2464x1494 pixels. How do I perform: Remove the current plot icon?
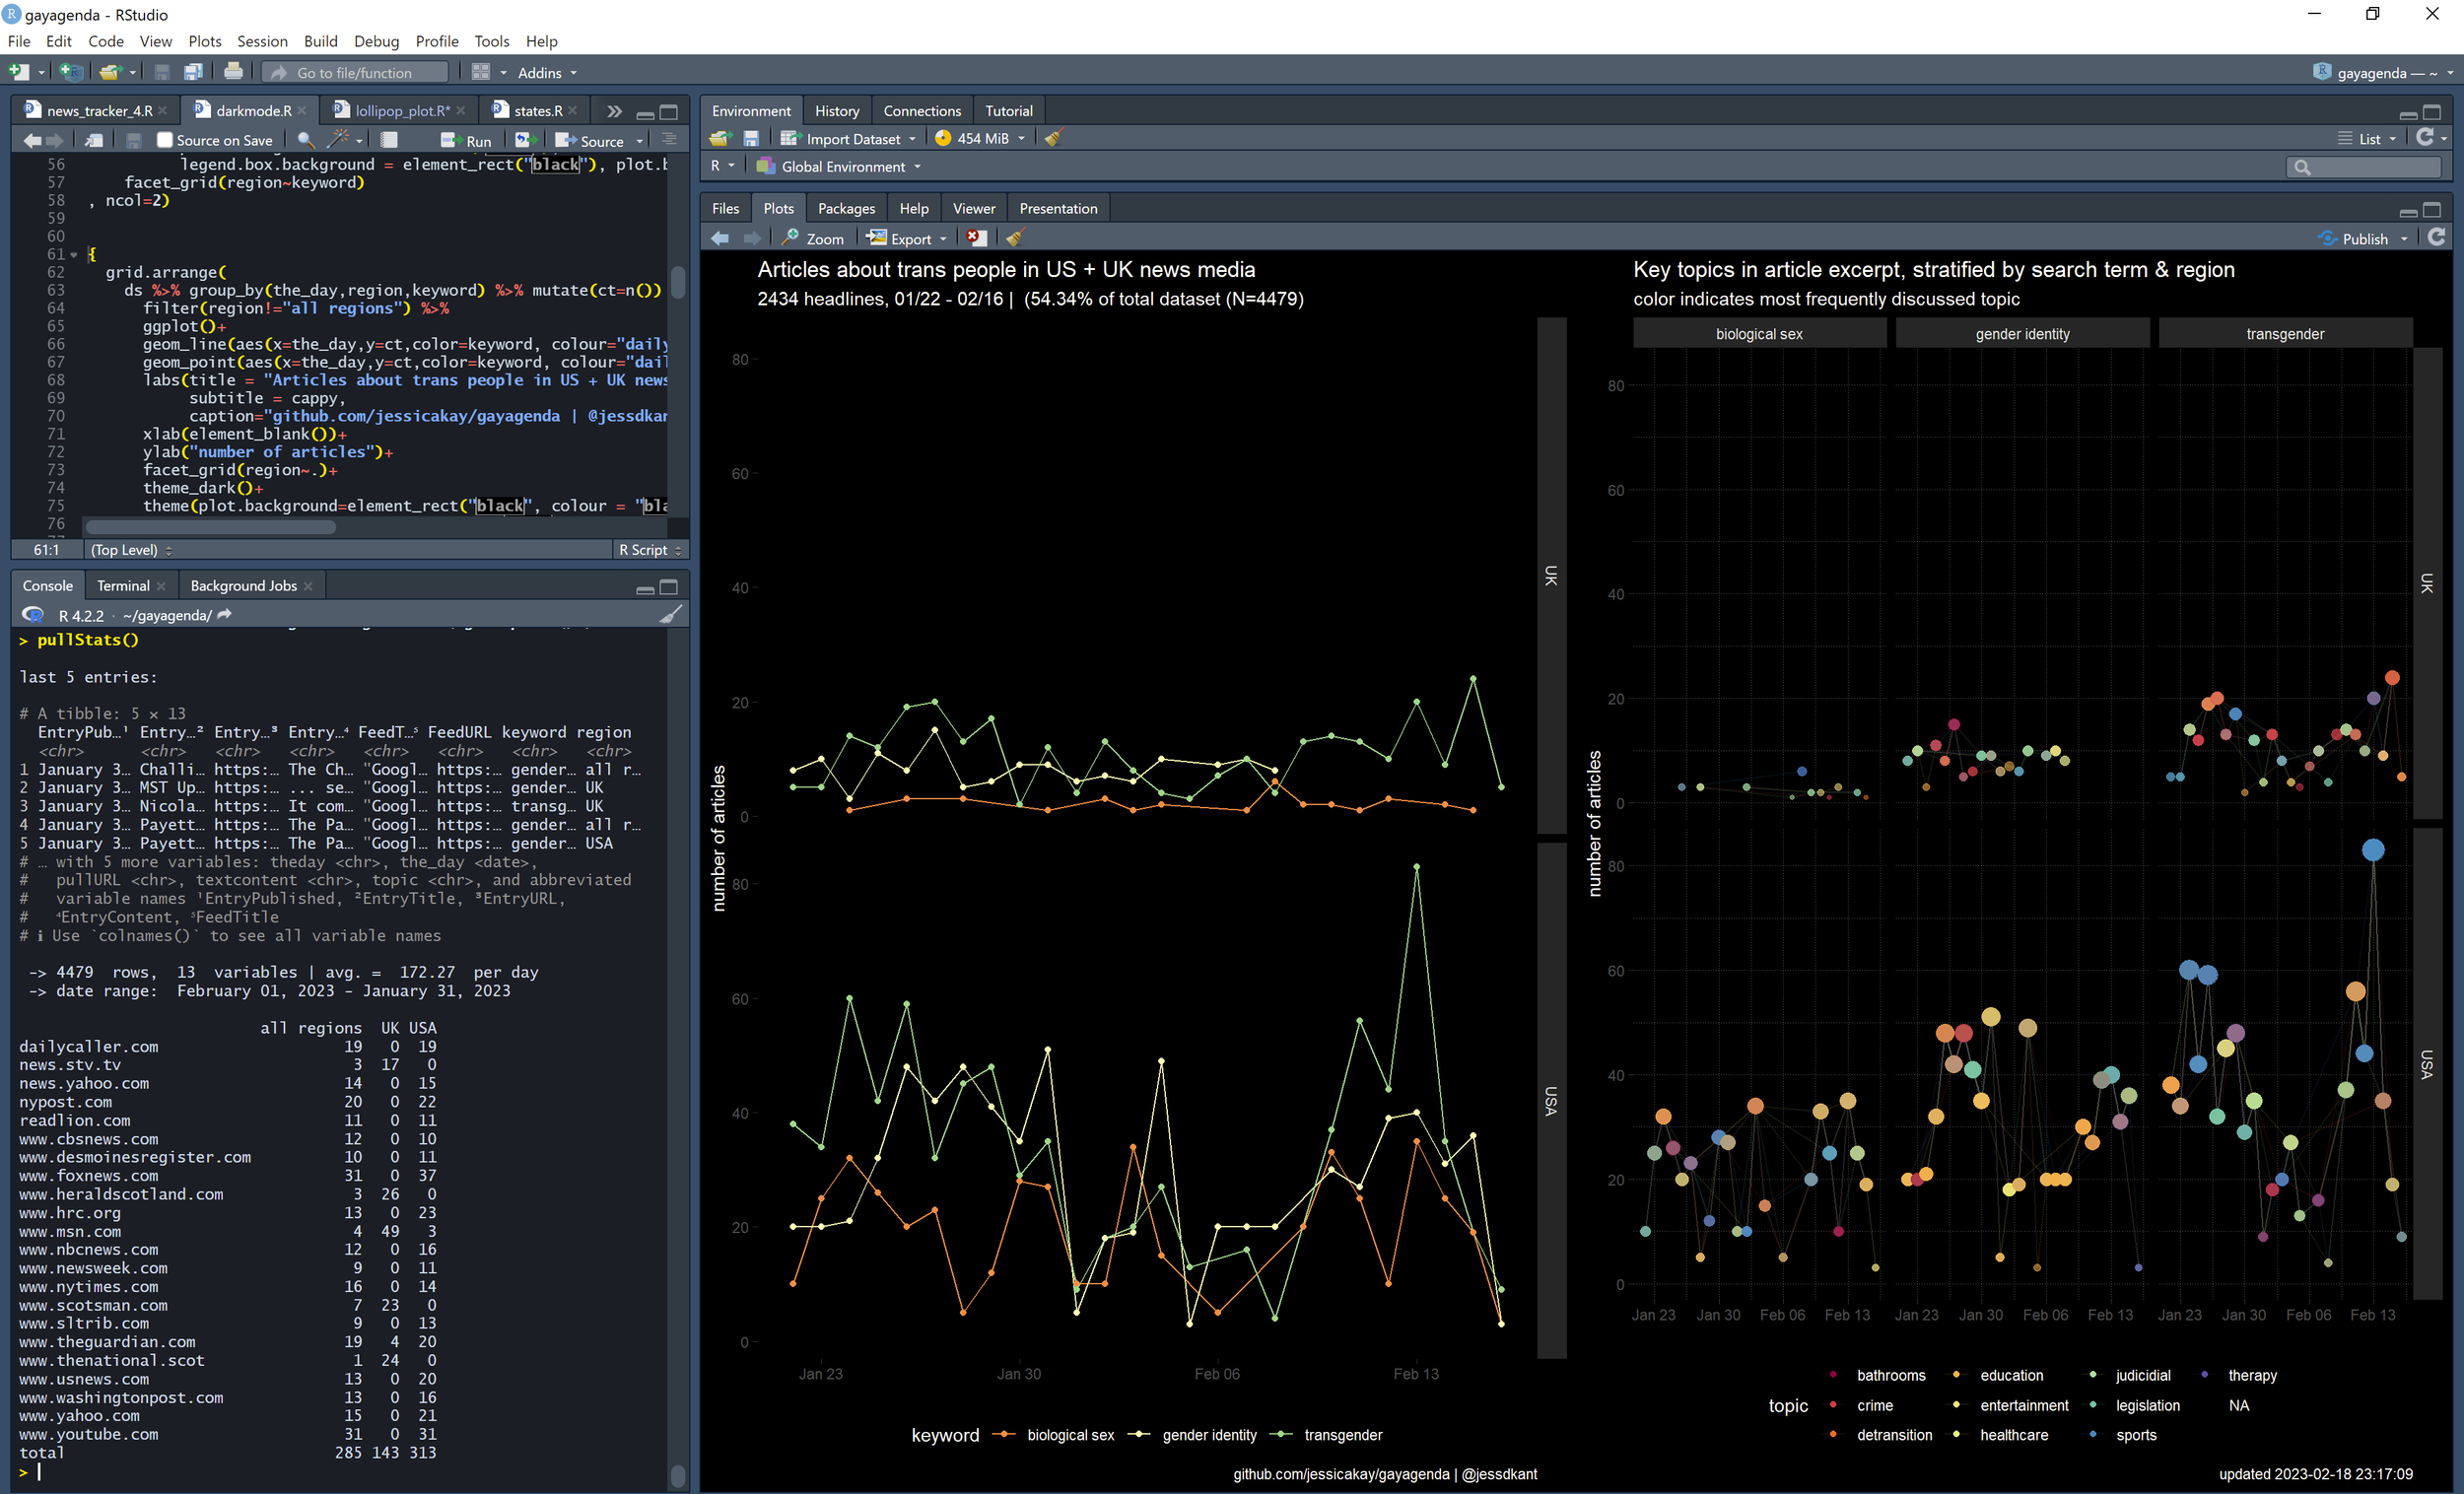(x=977, y=238)
